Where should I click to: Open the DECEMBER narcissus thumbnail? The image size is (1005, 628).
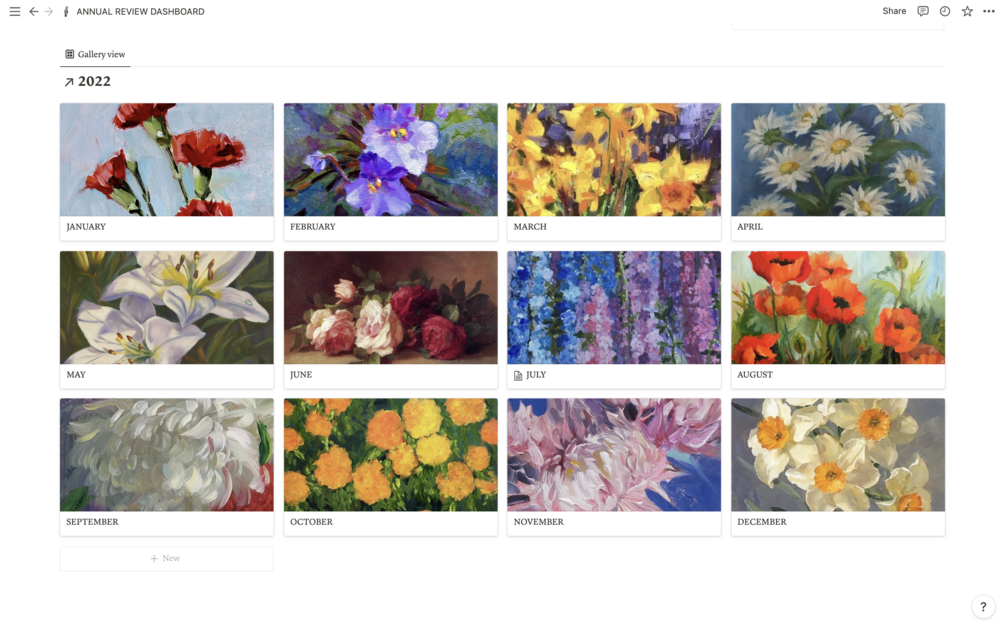[838, 455]
